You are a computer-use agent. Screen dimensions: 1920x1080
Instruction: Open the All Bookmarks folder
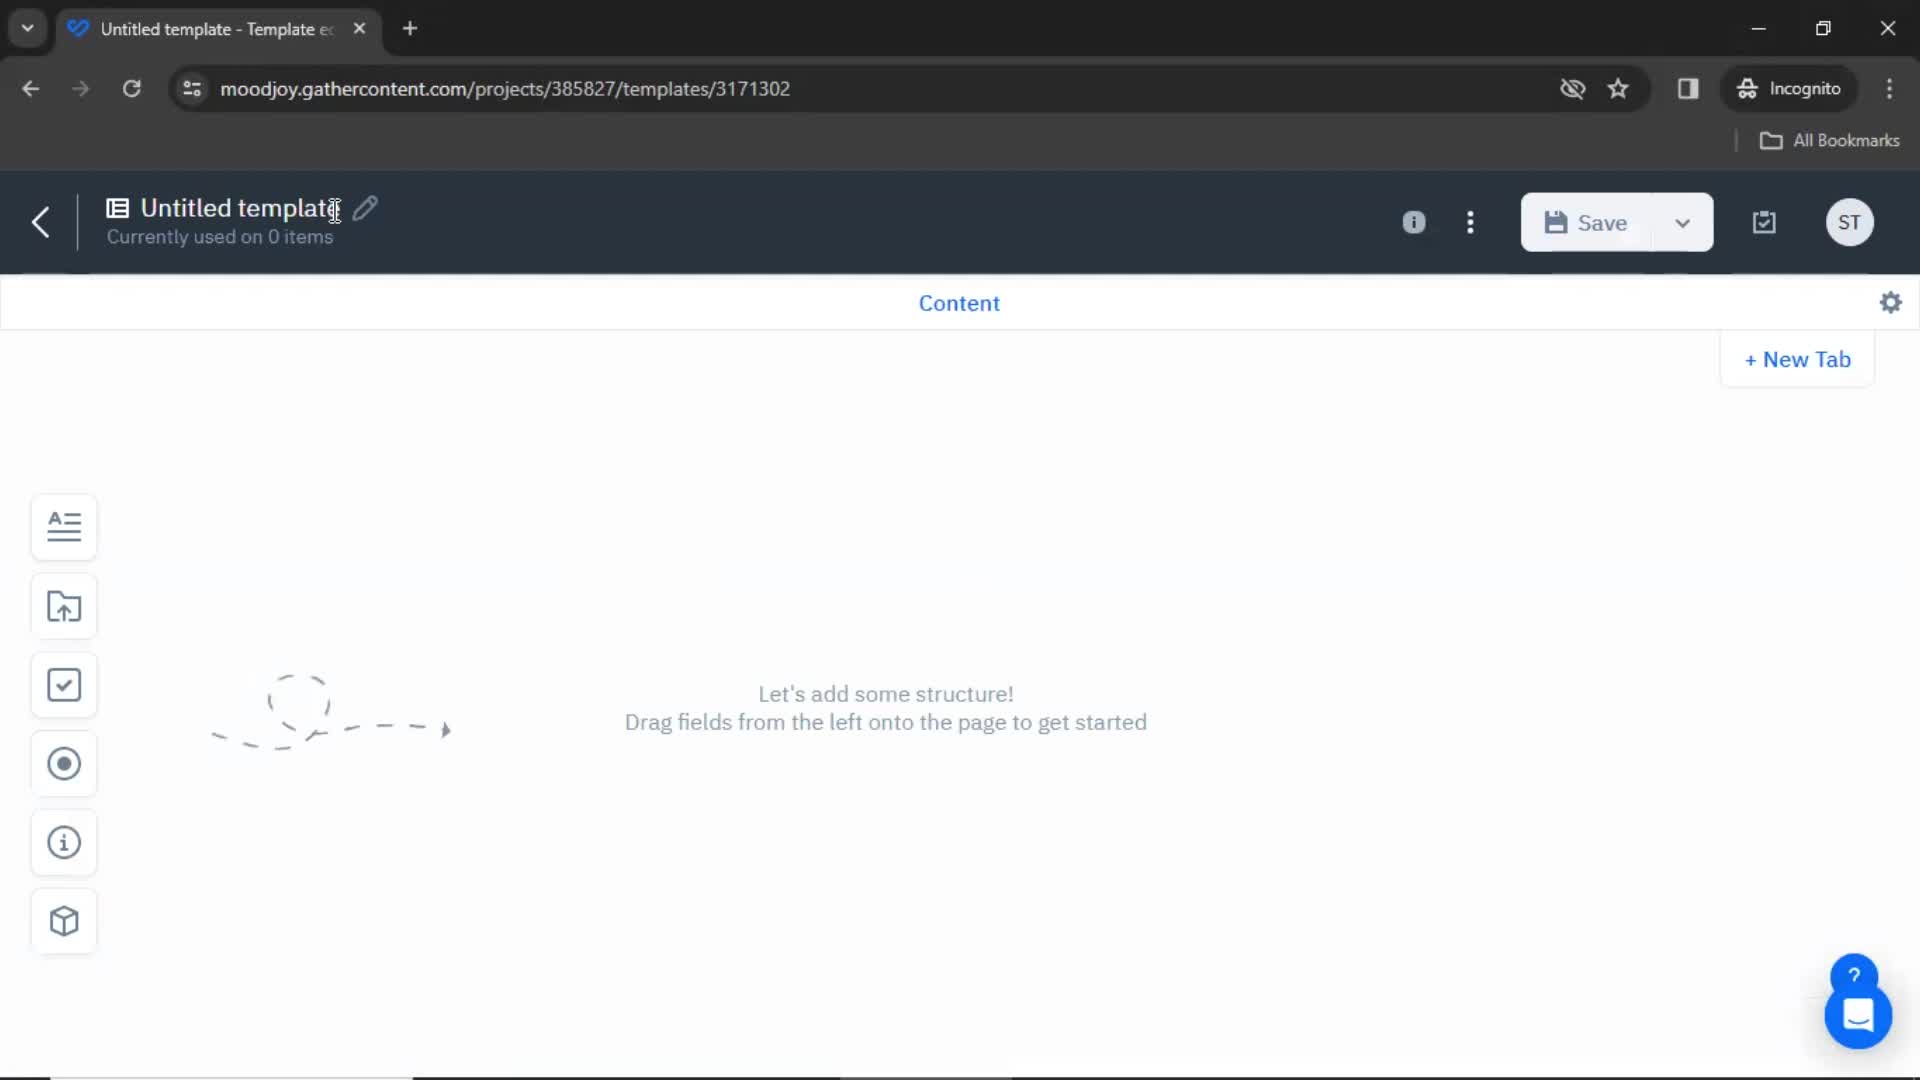(x=1830, y=141)
